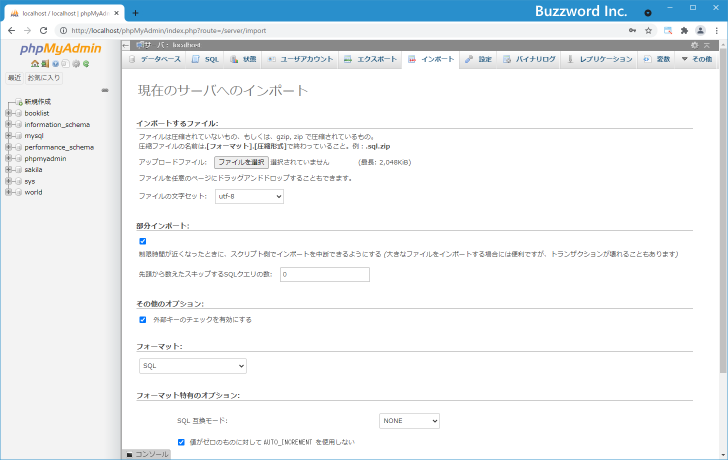Image resolution: width=728 pixels, height=460 pixels.
Task: Switch to the 状態 tab
Action: tap(243, 59)
